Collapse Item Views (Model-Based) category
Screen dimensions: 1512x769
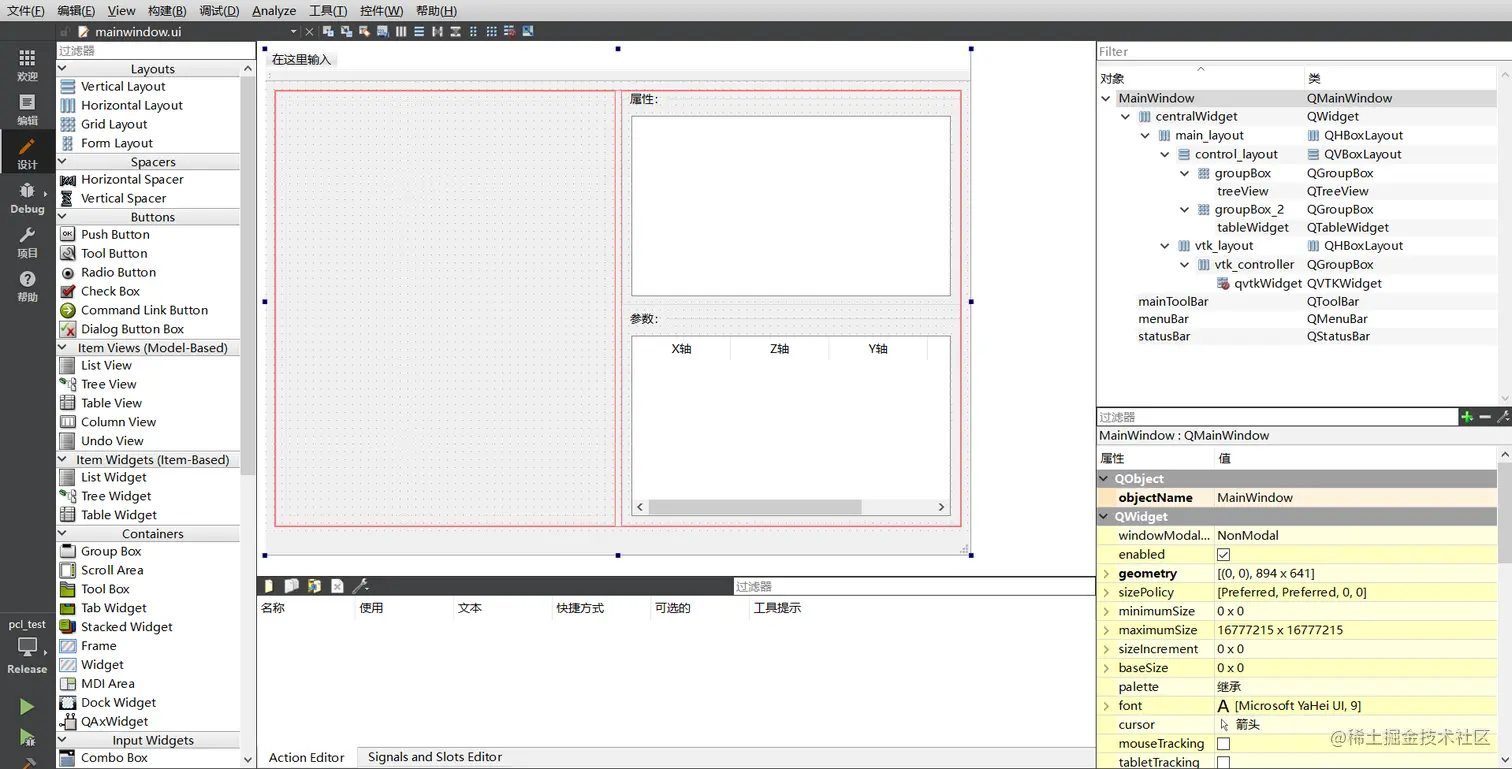[x=62, y=348]
